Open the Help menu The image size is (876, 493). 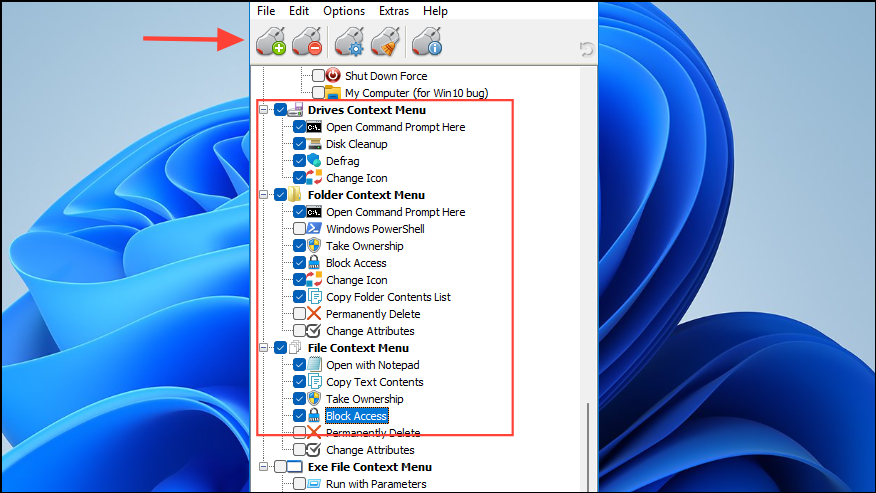[435, 11]
